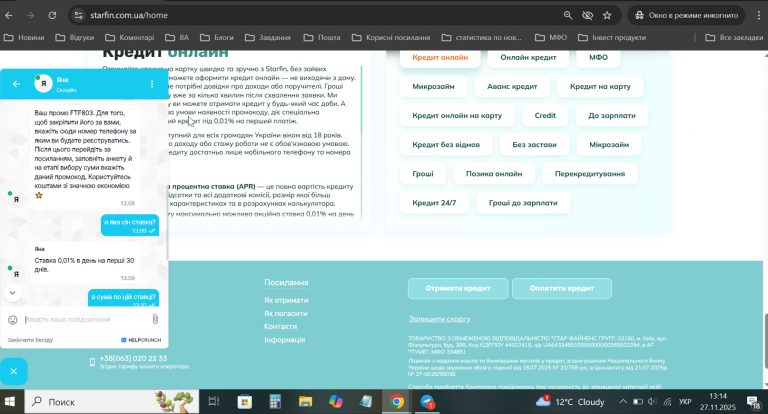Select the Кредит онлайн tag
This screenshot has height=414, width=768.
(440, 57)
